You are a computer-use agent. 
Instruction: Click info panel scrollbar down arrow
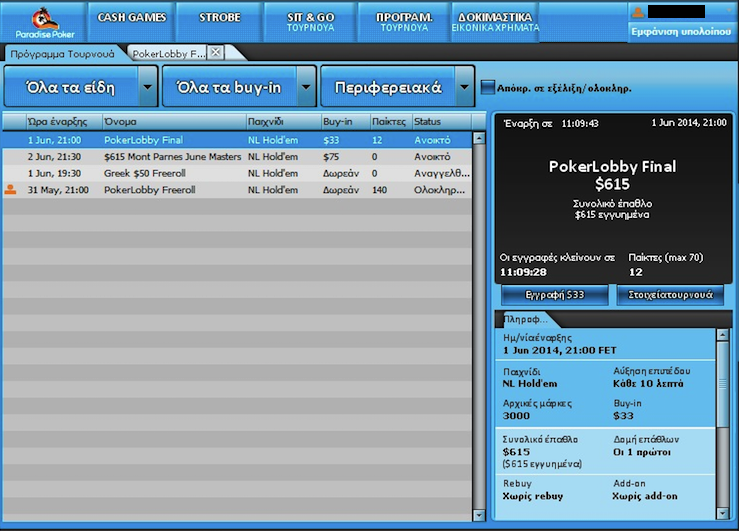[722, 513]
